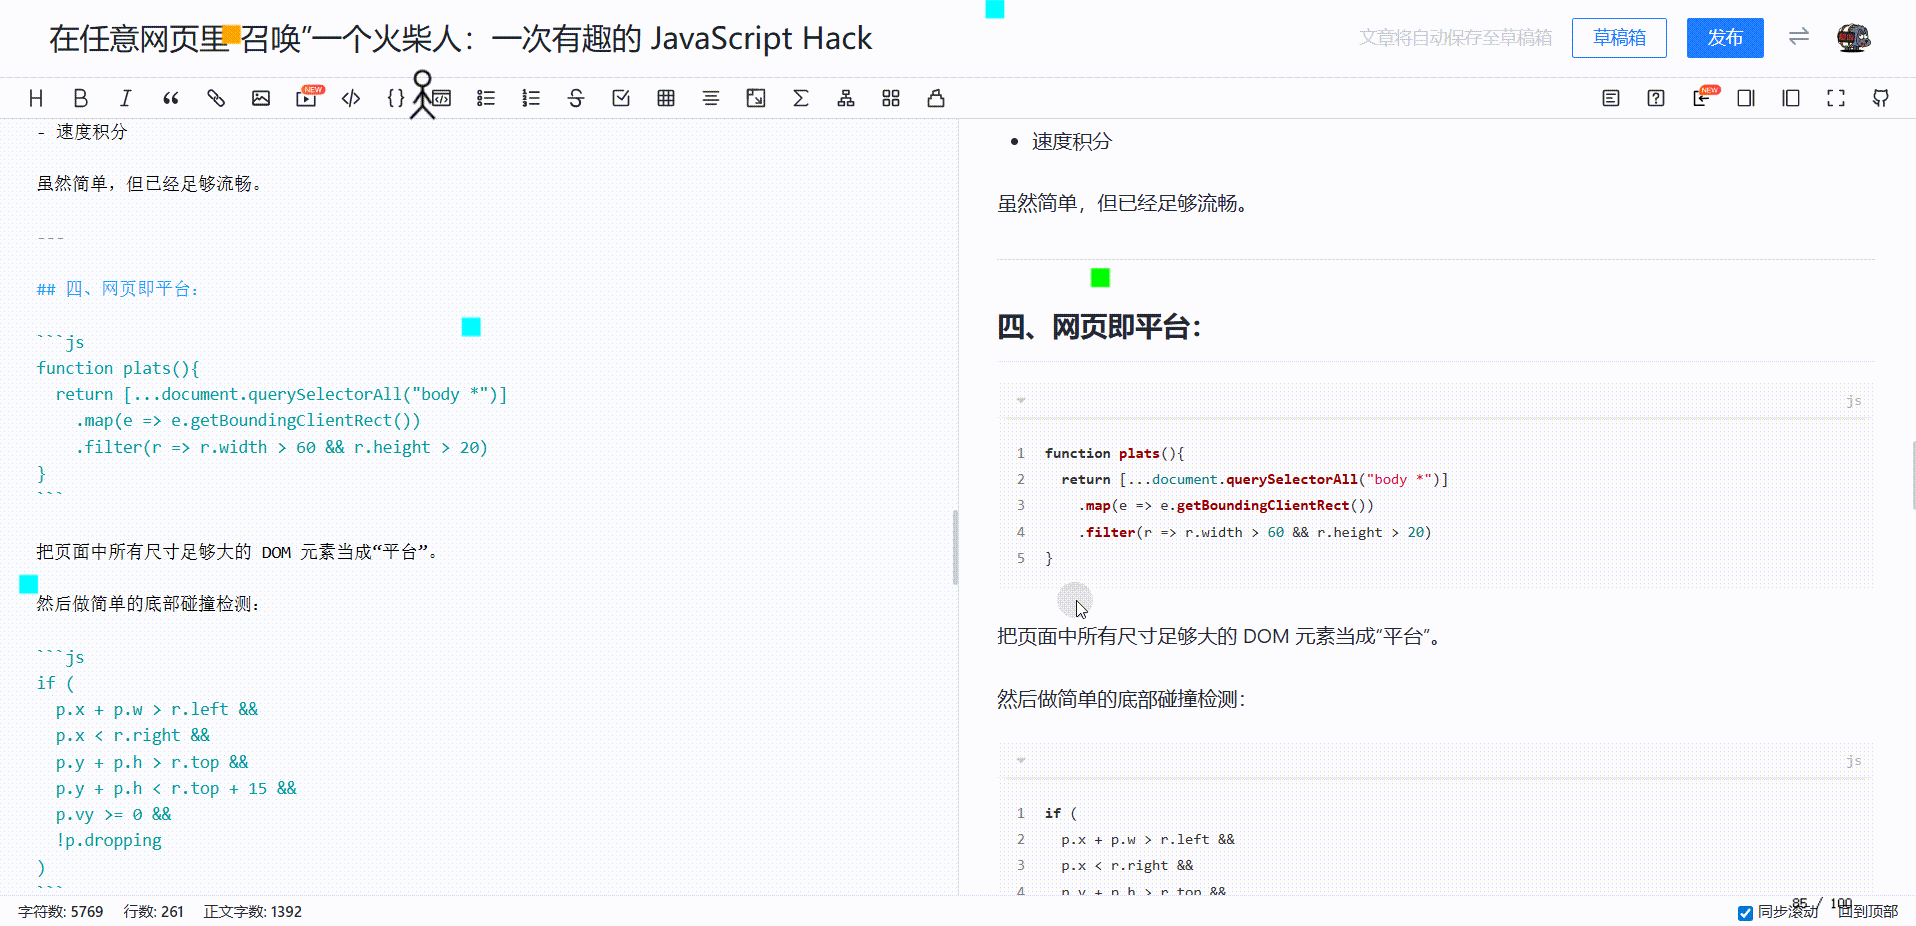Collapse the plats() function code block
This screenshot has width=1916, height=926.
[1020, 400]
